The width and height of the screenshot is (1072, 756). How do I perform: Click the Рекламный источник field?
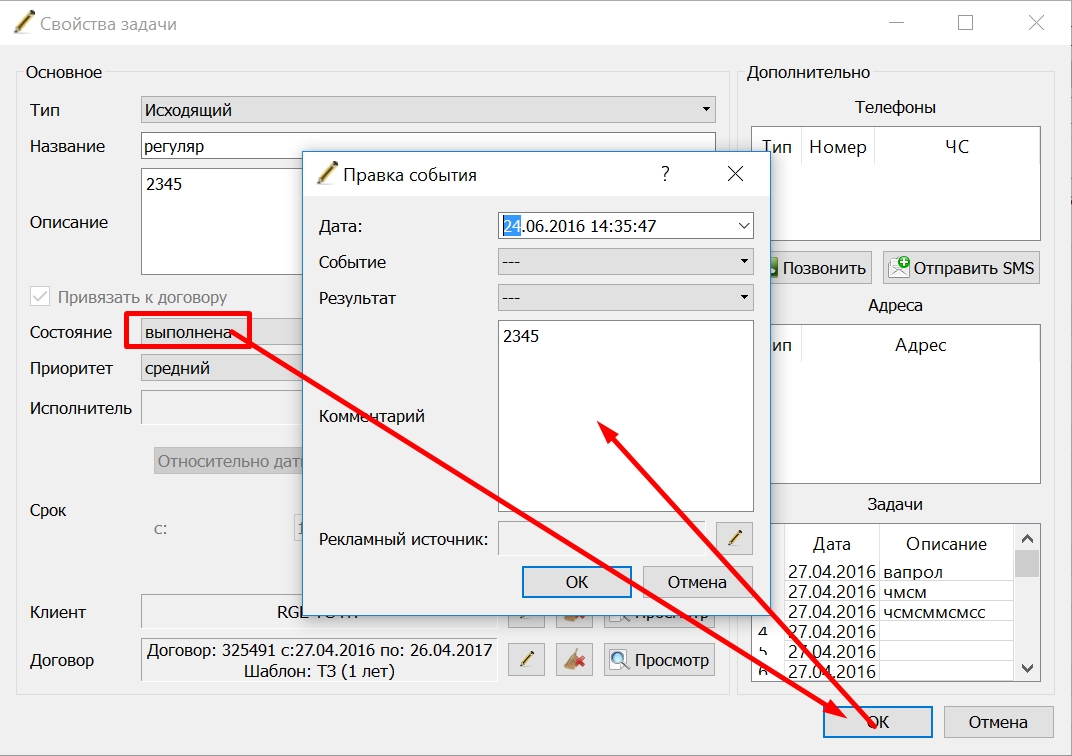[x=602, y=538]
